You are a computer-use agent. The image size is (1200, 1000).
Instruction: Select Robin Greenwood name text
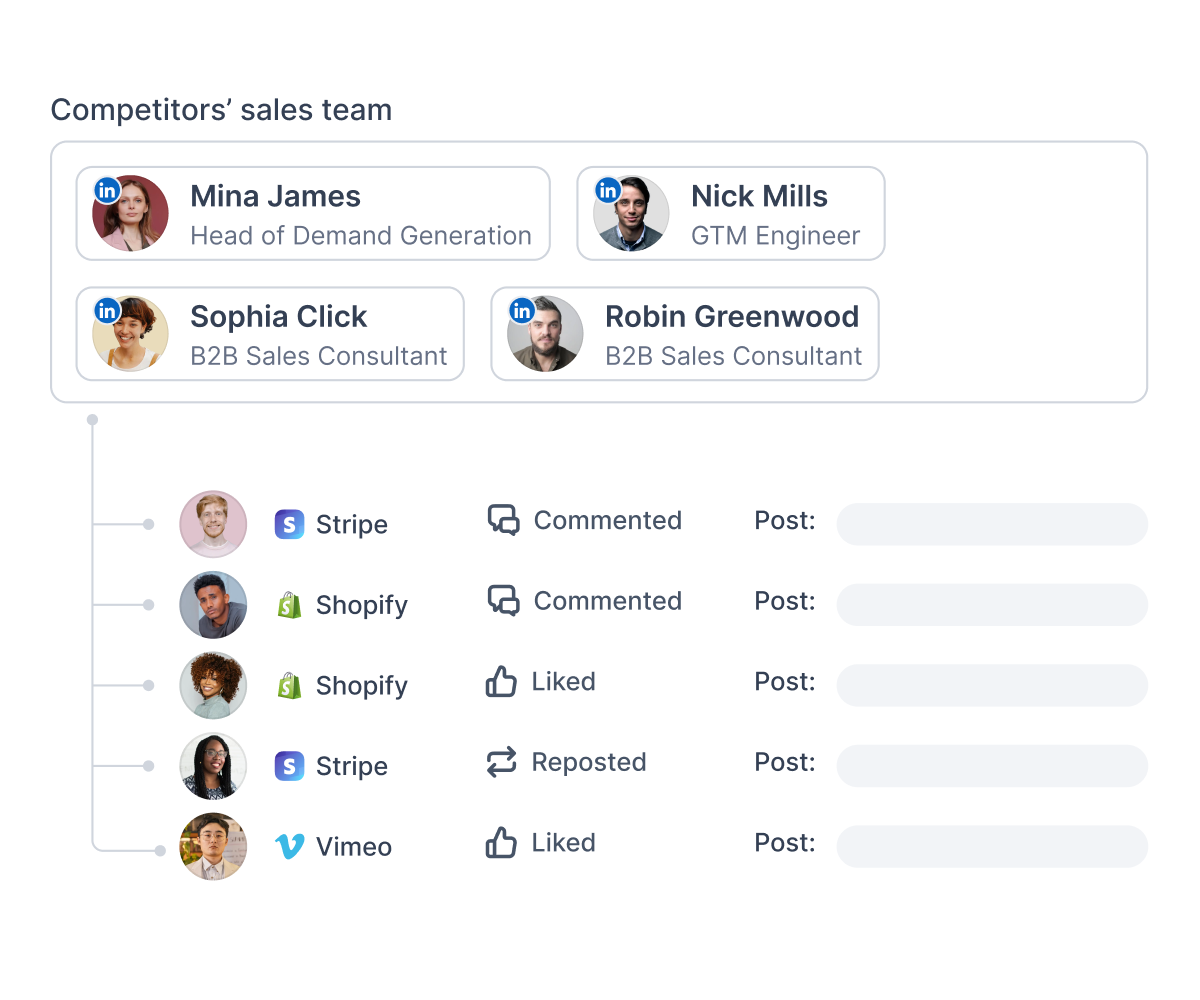tap(732, 316)
